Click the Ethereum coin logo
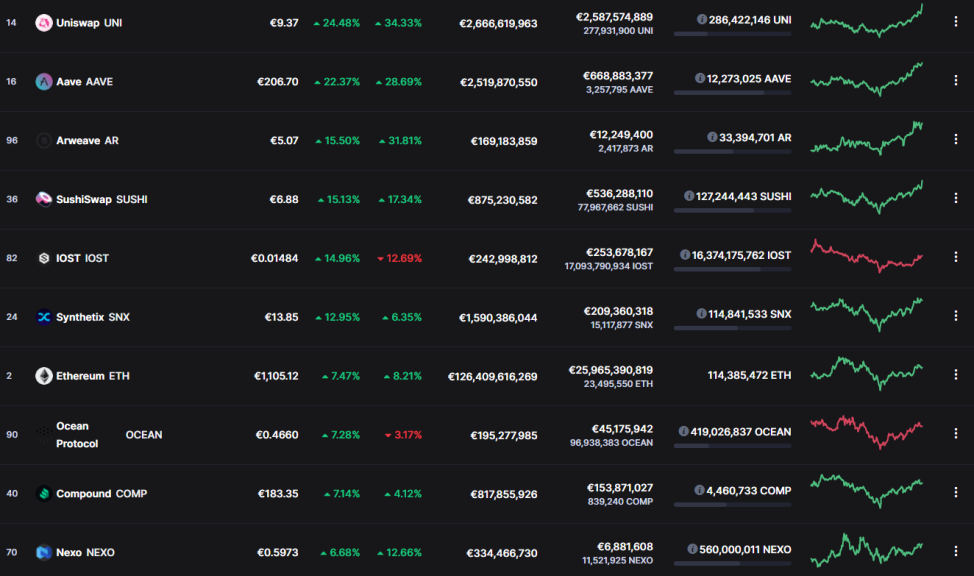Image resolution: width=974 pixels, height=576 pixels. pyautogui.click(x=43, y=376)
